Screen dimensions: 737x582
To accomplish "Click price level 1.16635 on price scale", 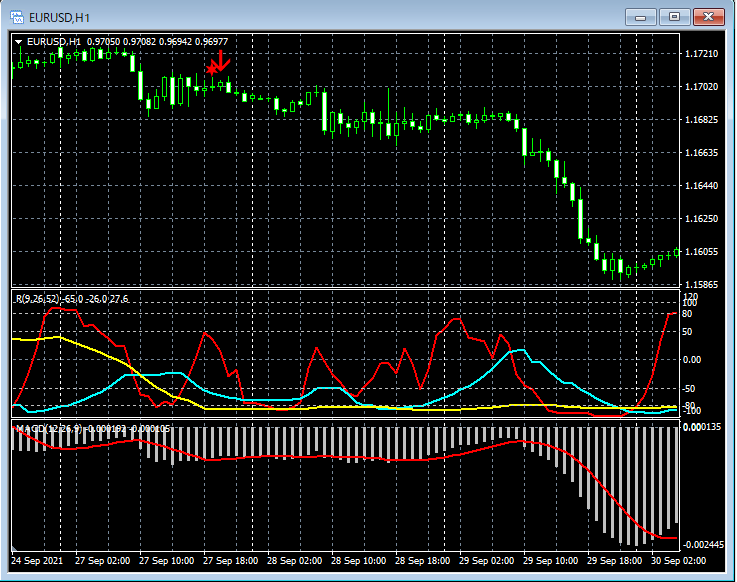I will click(702, 153).
